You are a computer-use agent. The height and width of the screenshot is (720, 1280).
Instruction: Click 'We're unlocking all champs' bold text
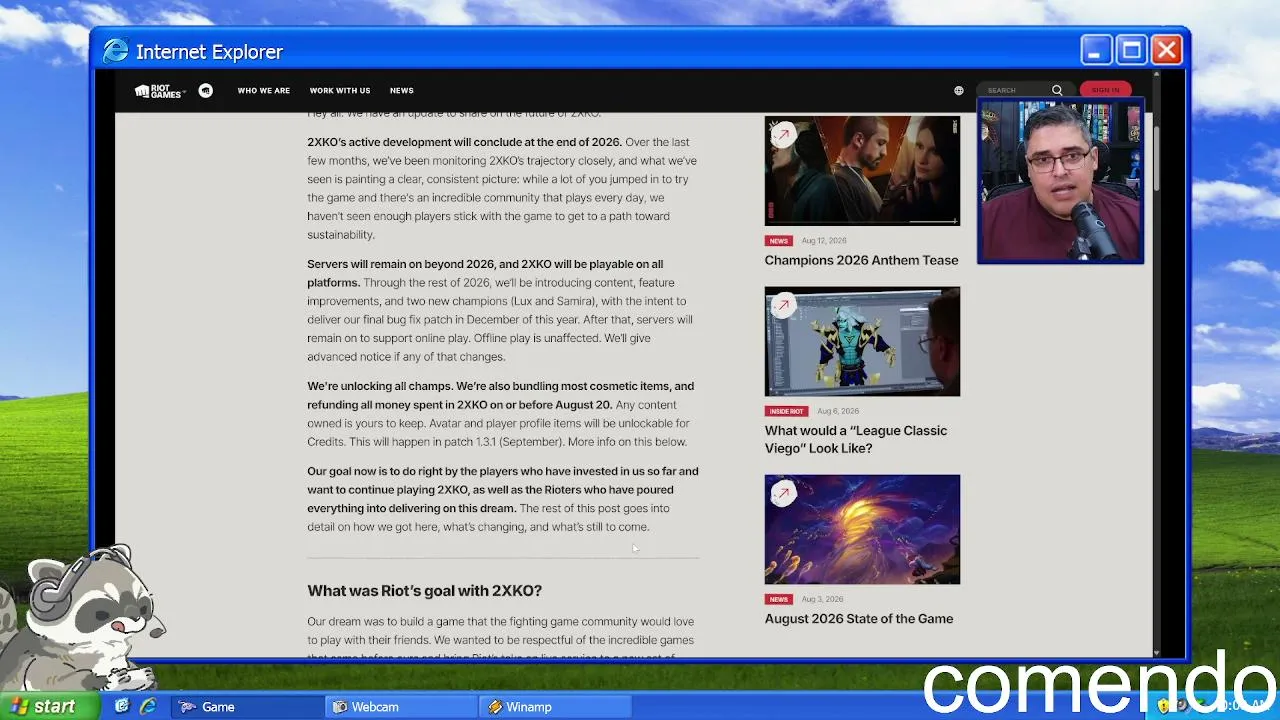(381, 386)
